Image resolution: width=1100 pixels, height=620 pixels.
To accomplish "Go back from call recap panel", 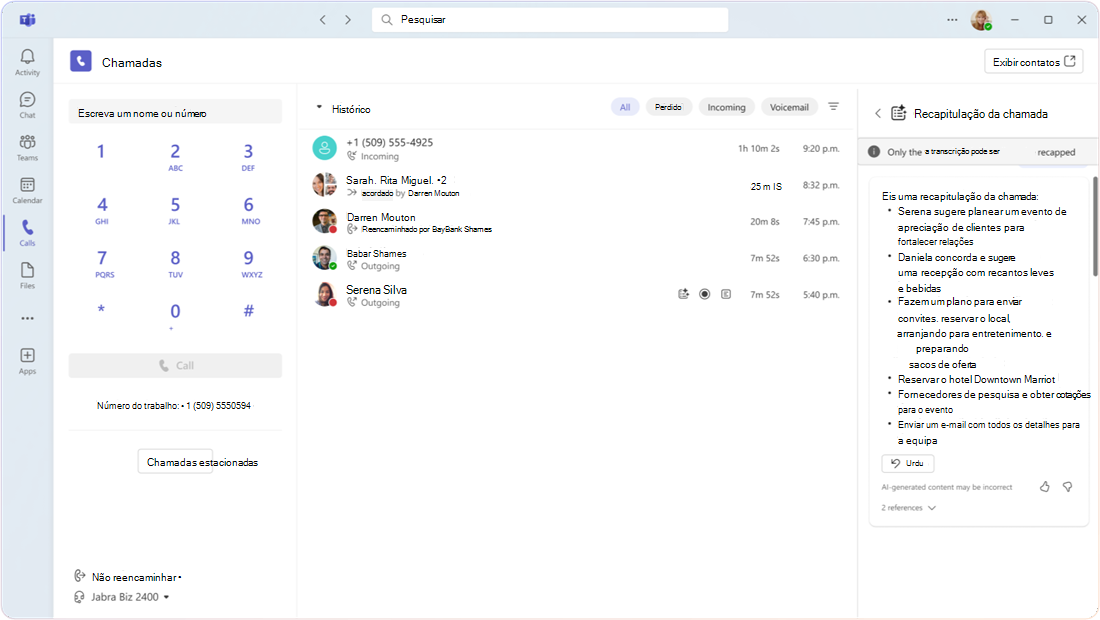I will tap(878, 113).
